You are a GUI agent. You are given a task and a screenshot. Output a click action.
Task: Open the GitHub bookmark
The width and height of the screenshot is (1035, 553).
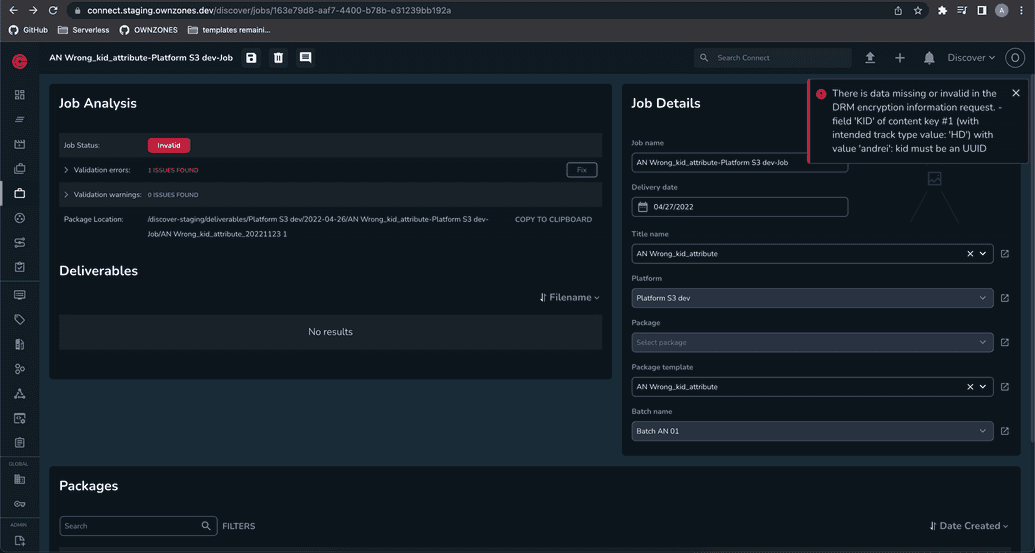(28, 30)
